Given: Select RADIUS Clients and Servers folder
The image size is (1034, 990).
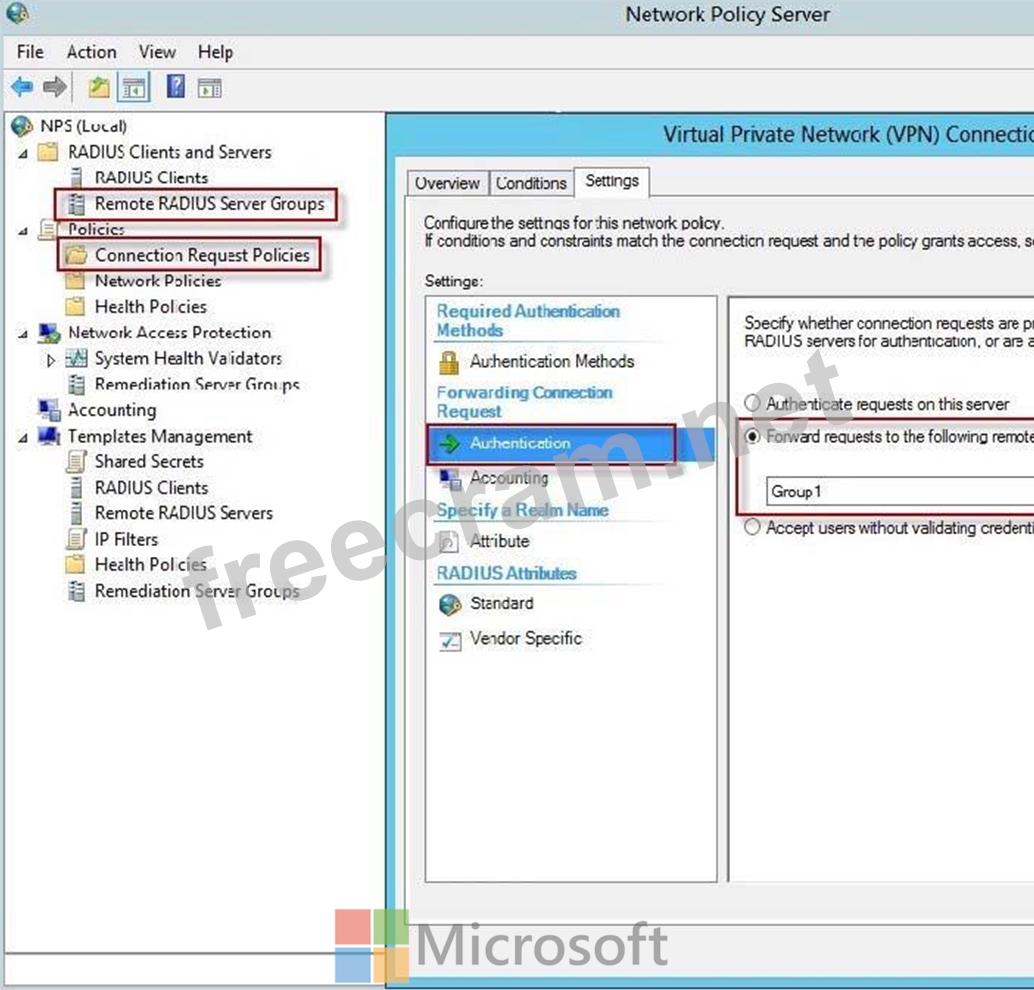Looking at the screenshot, I should 169,152.
